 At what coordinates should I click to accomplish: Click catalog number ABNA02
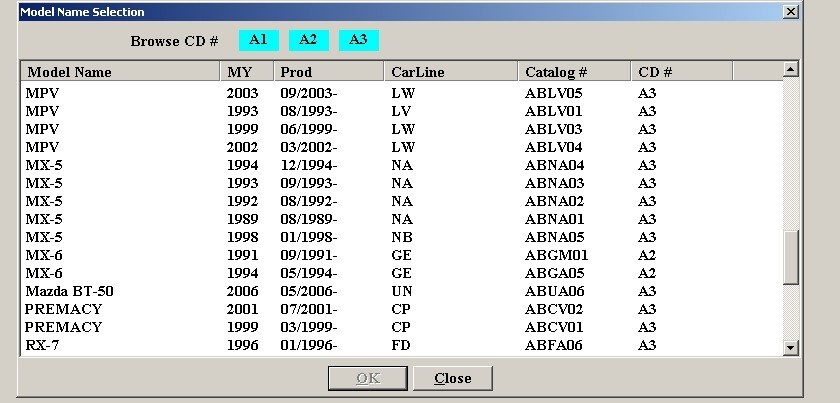tap(554, 202)
